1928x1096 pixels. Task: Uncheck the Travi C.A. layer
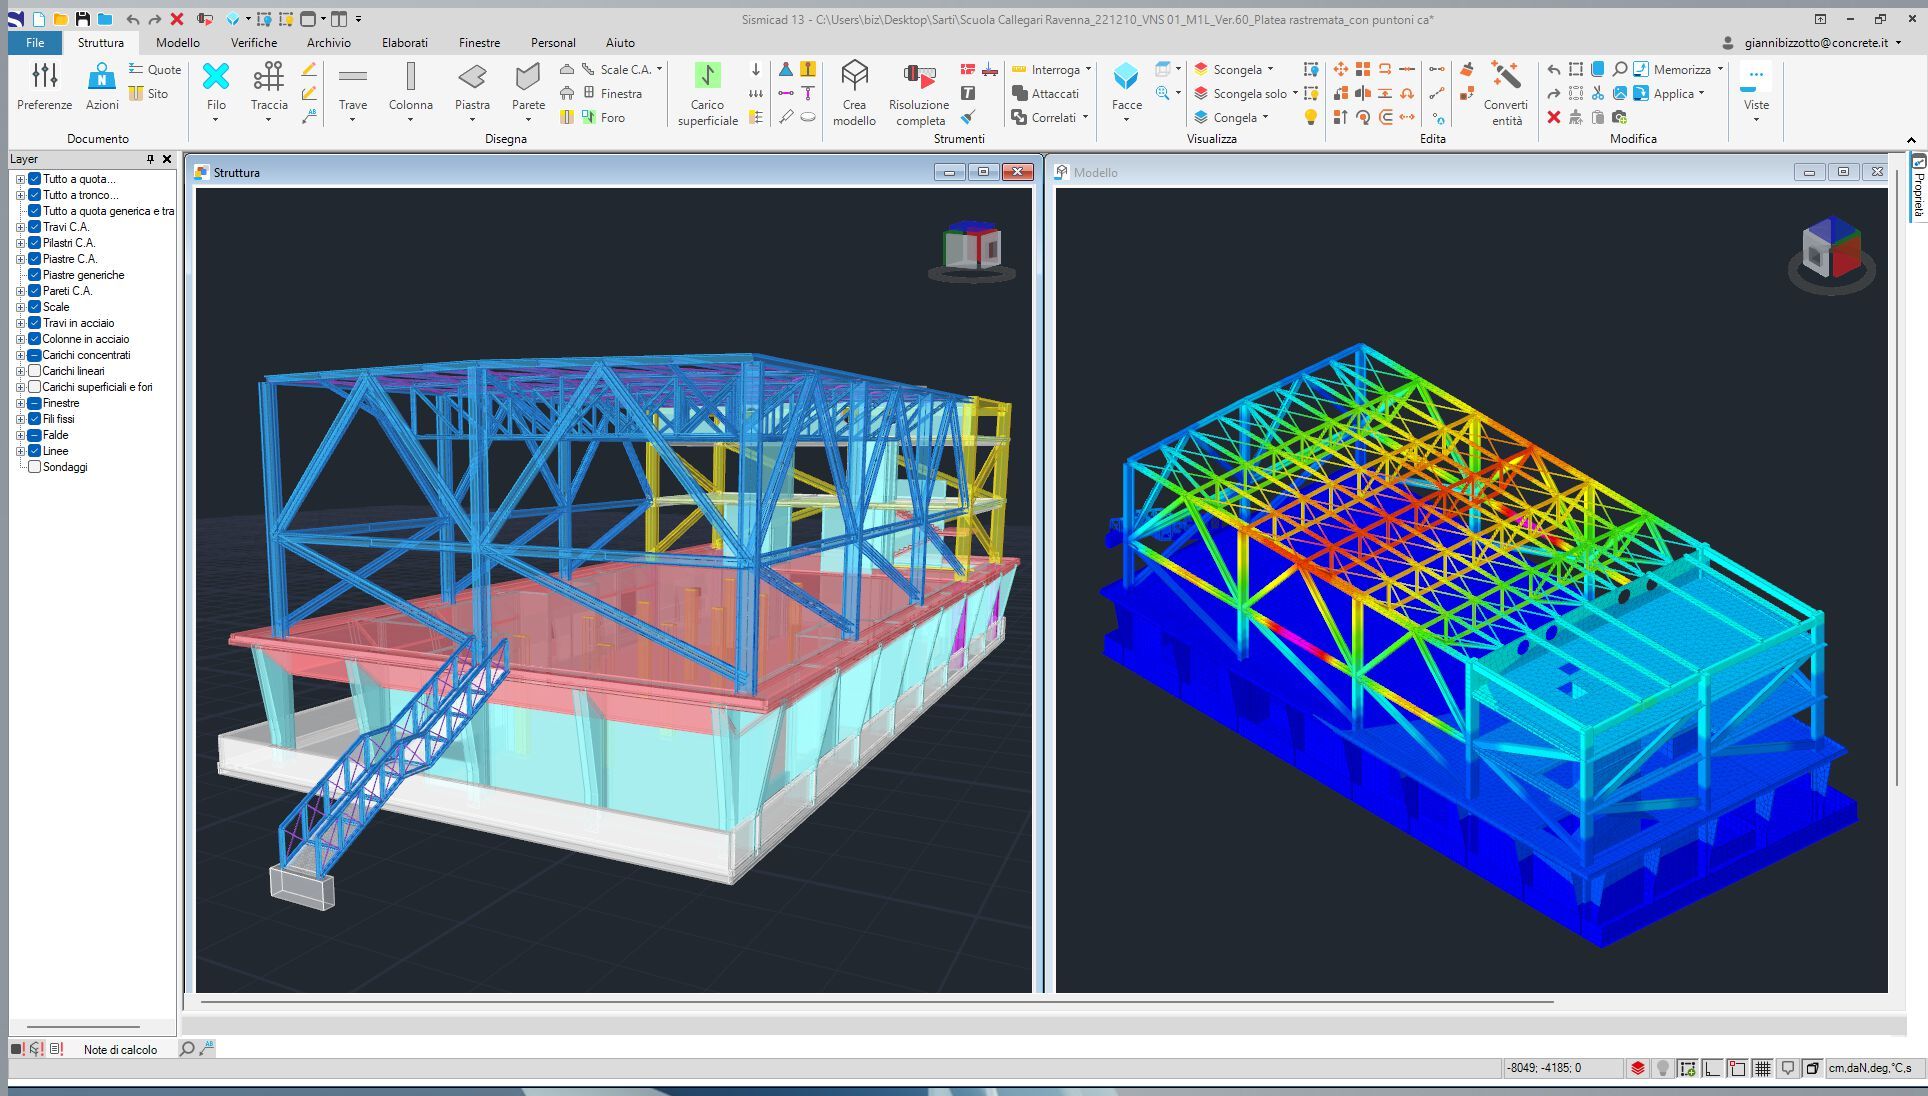pyautogui.click(x=35, y=227)
